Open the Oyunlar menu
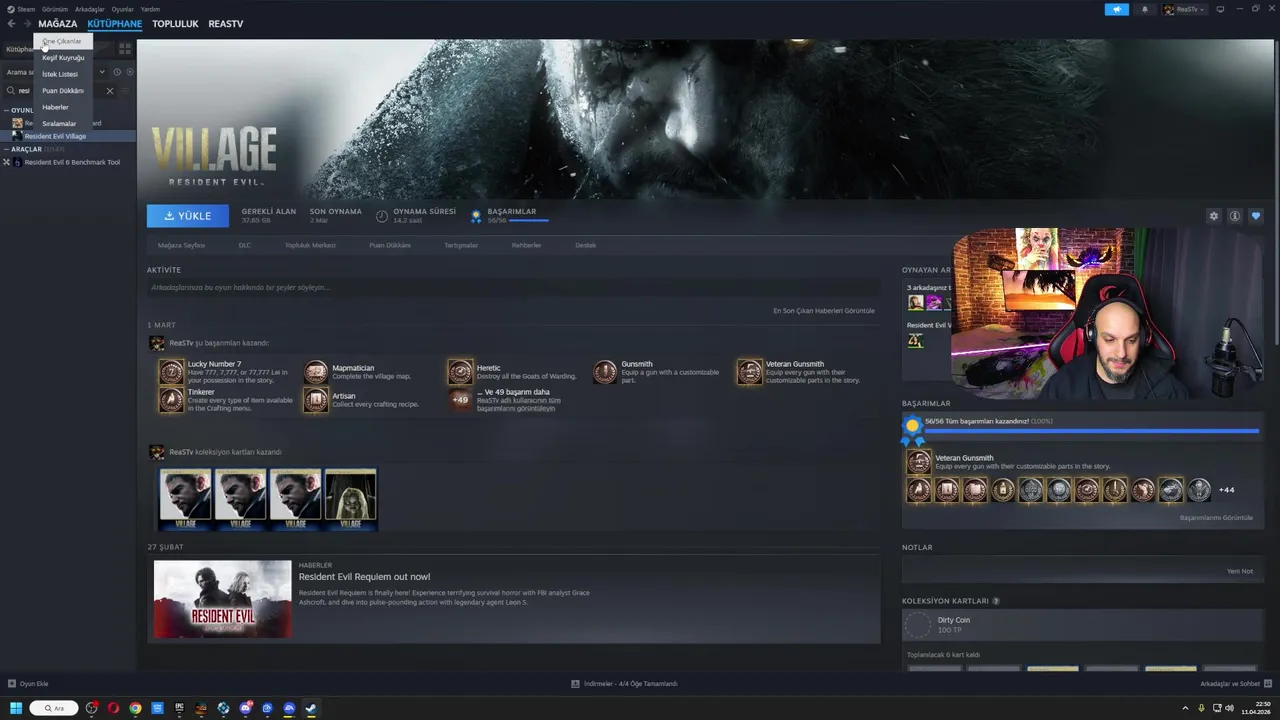Viewport: 1280px width, 720px height. pyautogui.click(x=122, y=9)
